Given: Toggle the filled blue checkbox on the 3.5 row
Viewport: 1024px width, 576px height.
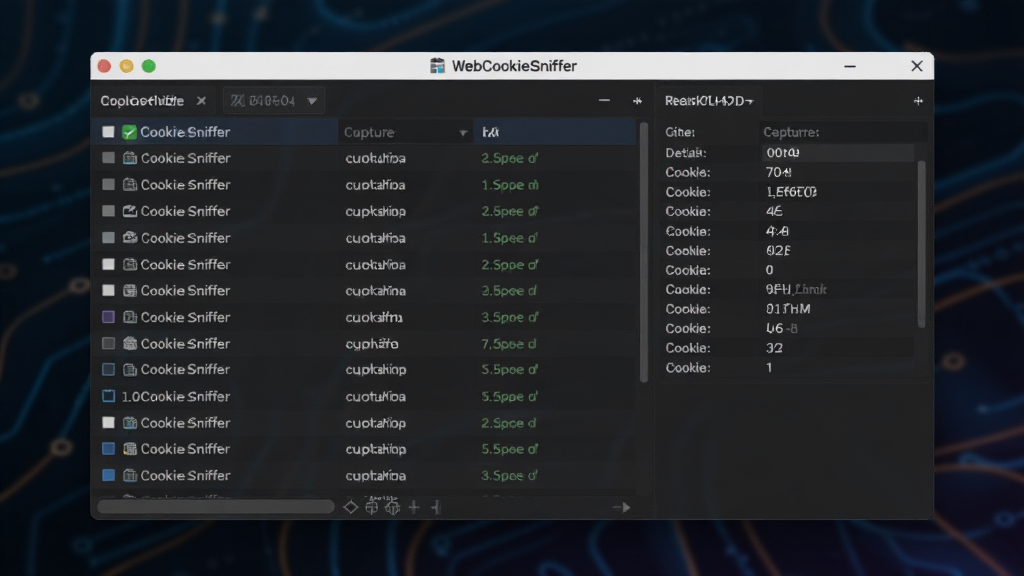Looking at the screenshot, I should pos(108,475).
